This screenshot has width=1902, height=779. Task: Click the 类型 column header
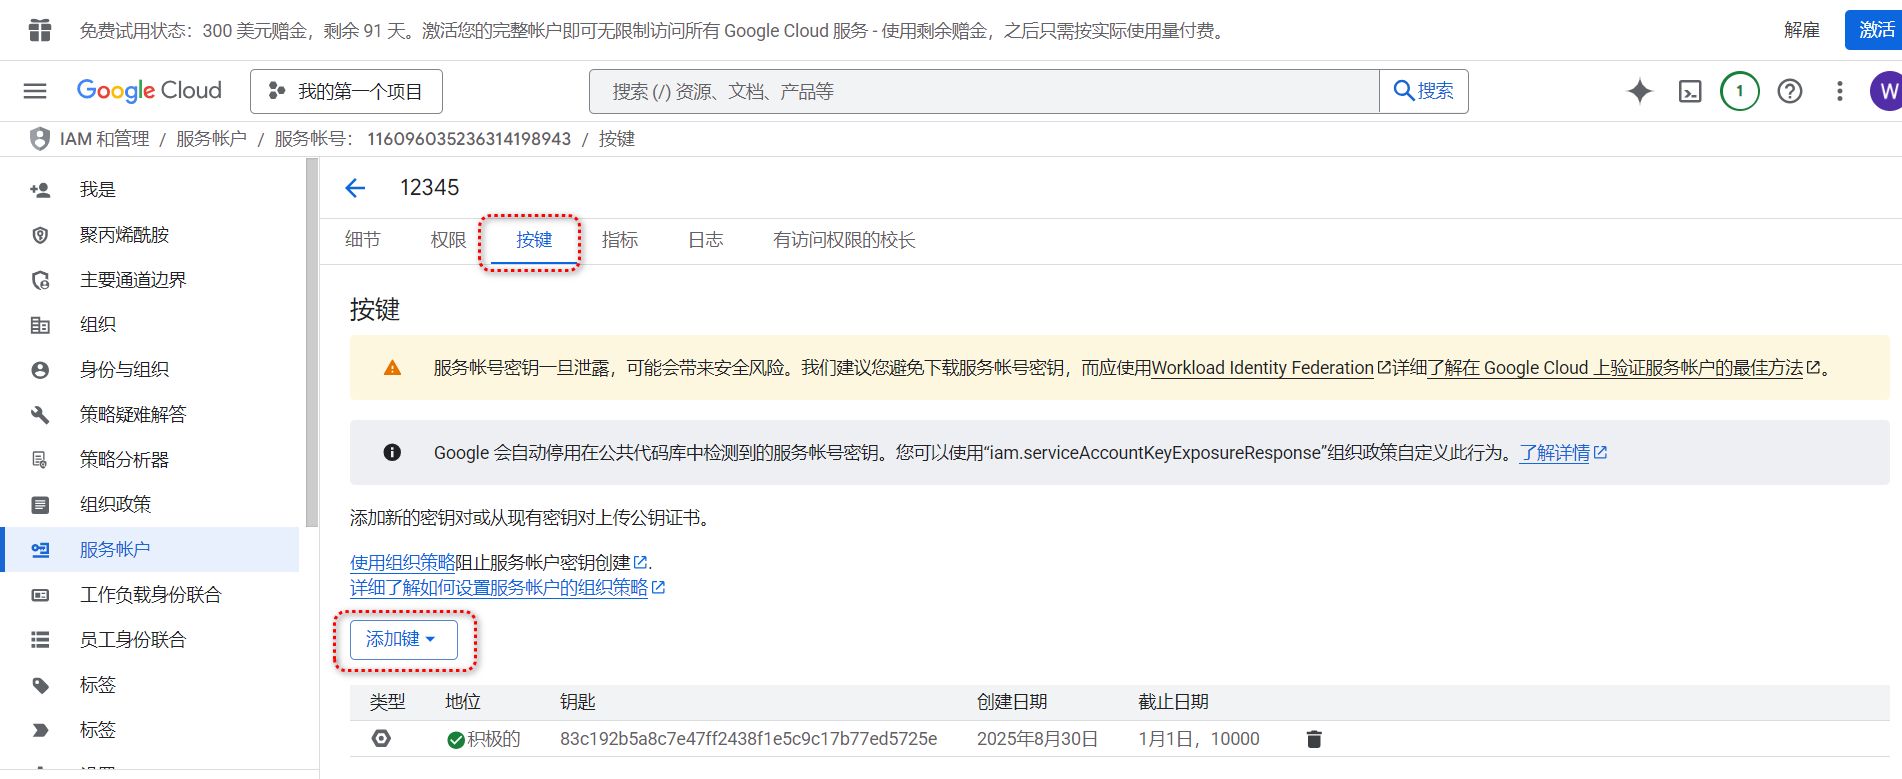pyautogui.click(x=387, y=702)
